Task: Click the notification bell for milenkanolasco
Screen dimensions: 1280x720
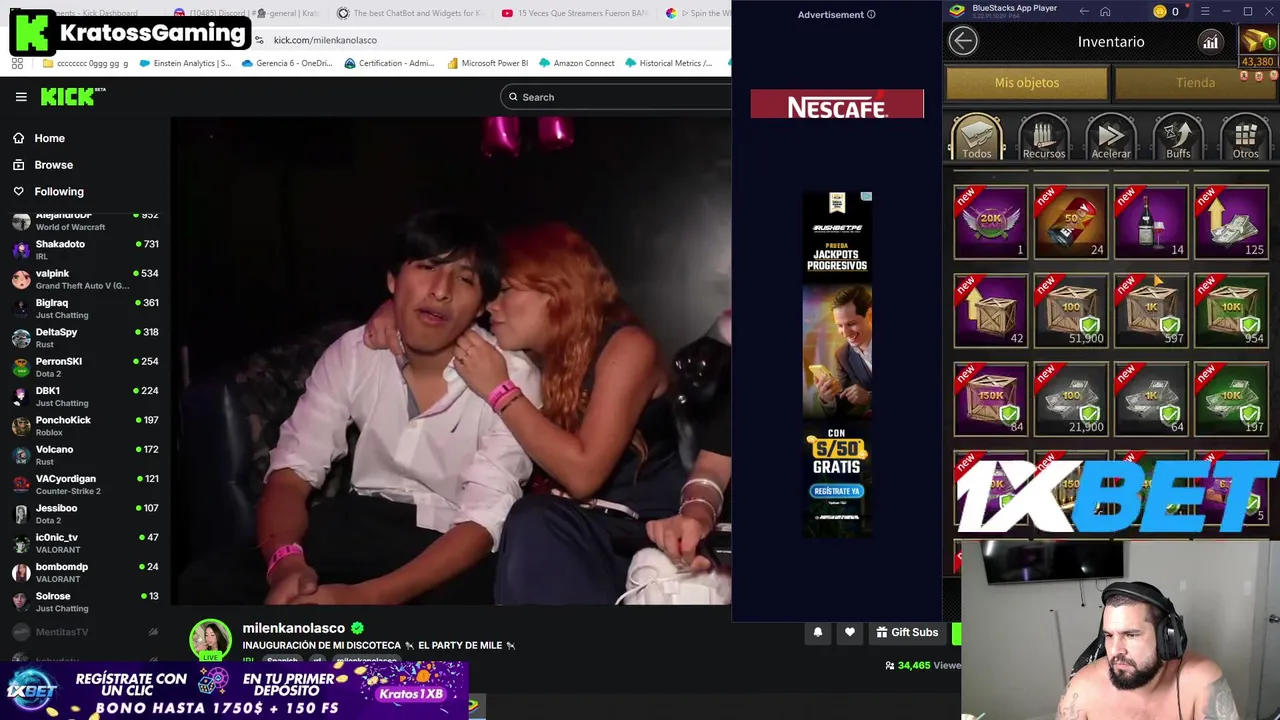Action: [817, 632]
